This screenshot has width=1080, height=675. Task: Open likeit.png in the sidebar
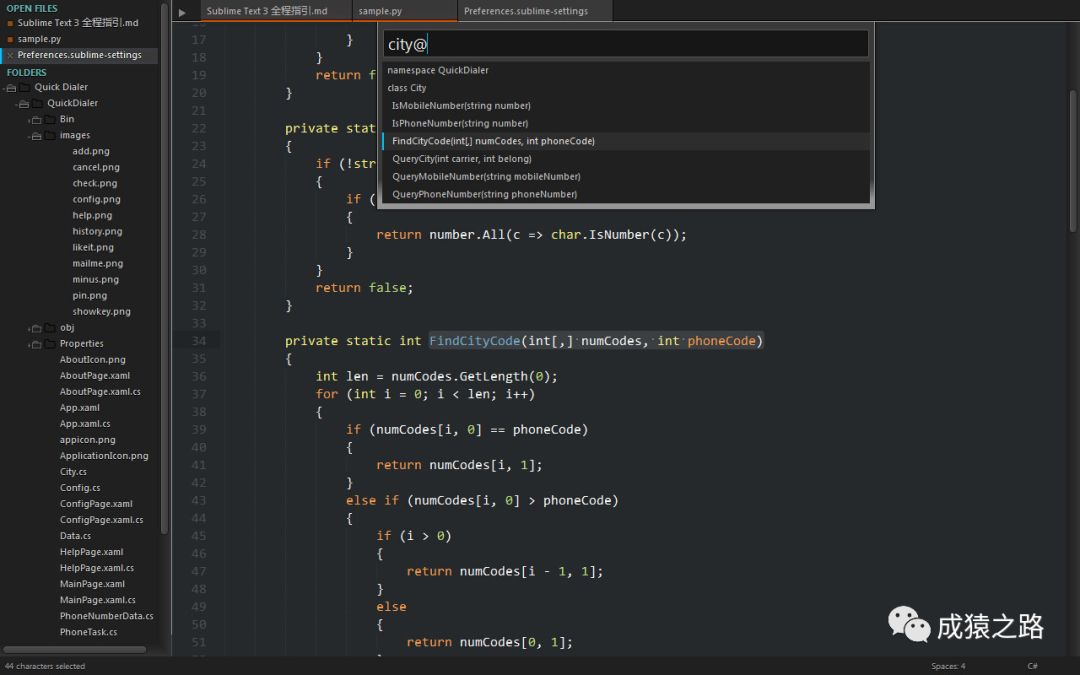[93, 247]
